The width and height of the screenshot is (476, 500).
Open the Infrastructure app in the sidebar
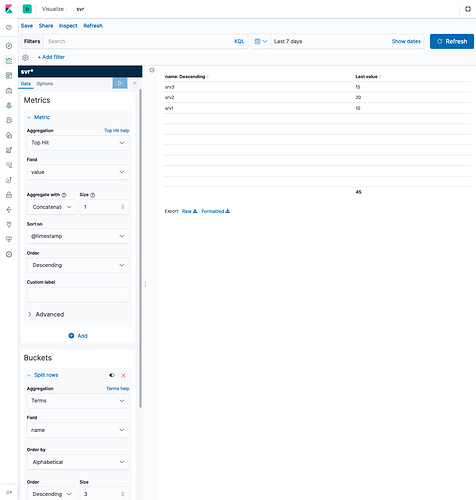pos(9,135)
